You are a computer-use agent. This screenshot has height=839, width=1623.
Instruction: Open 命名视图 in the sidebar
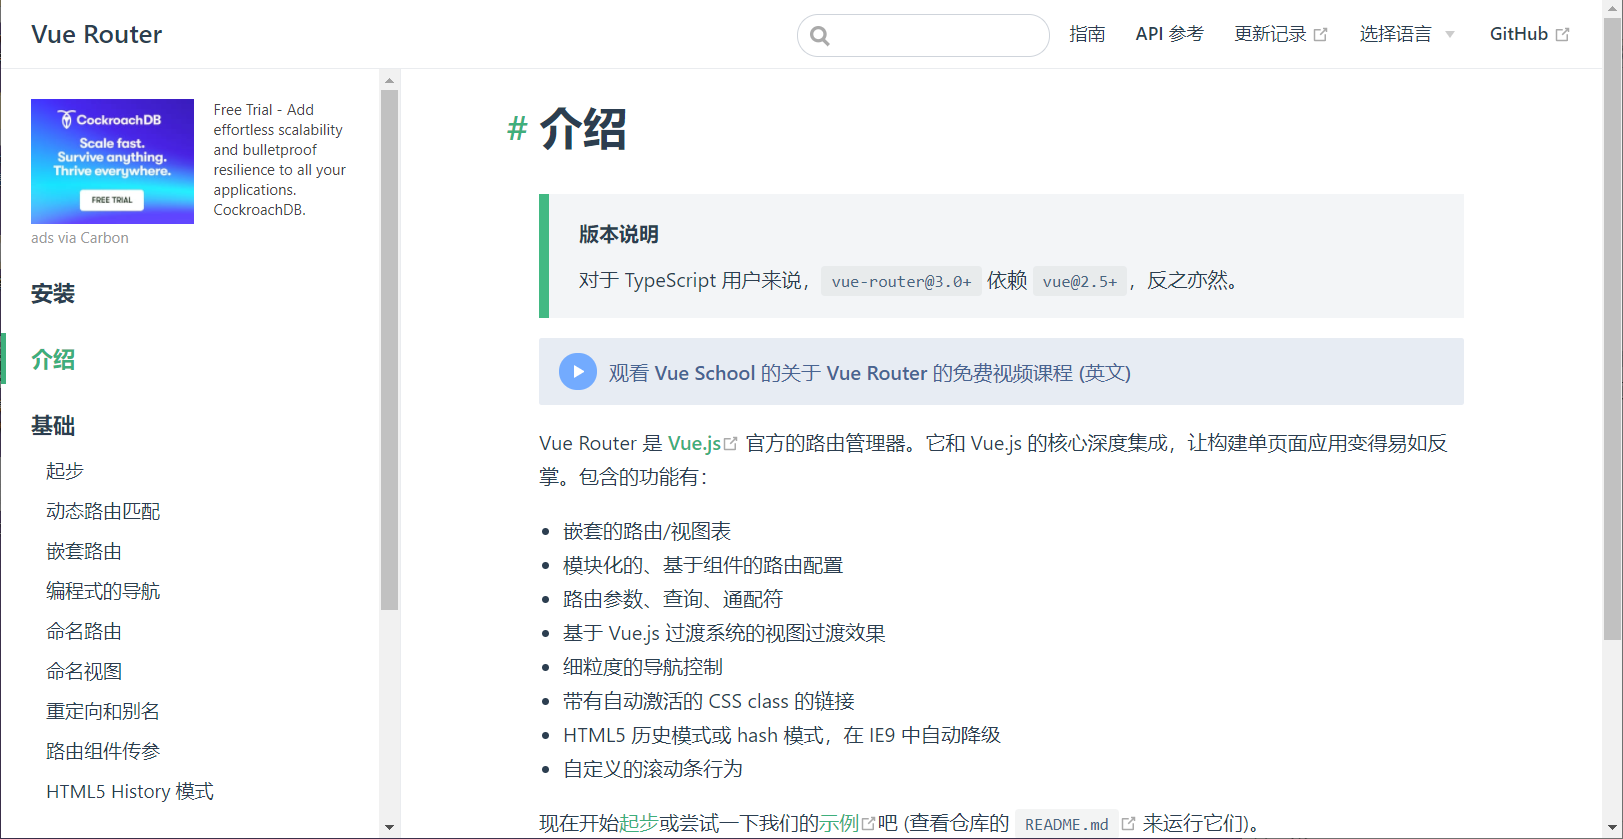84,671
